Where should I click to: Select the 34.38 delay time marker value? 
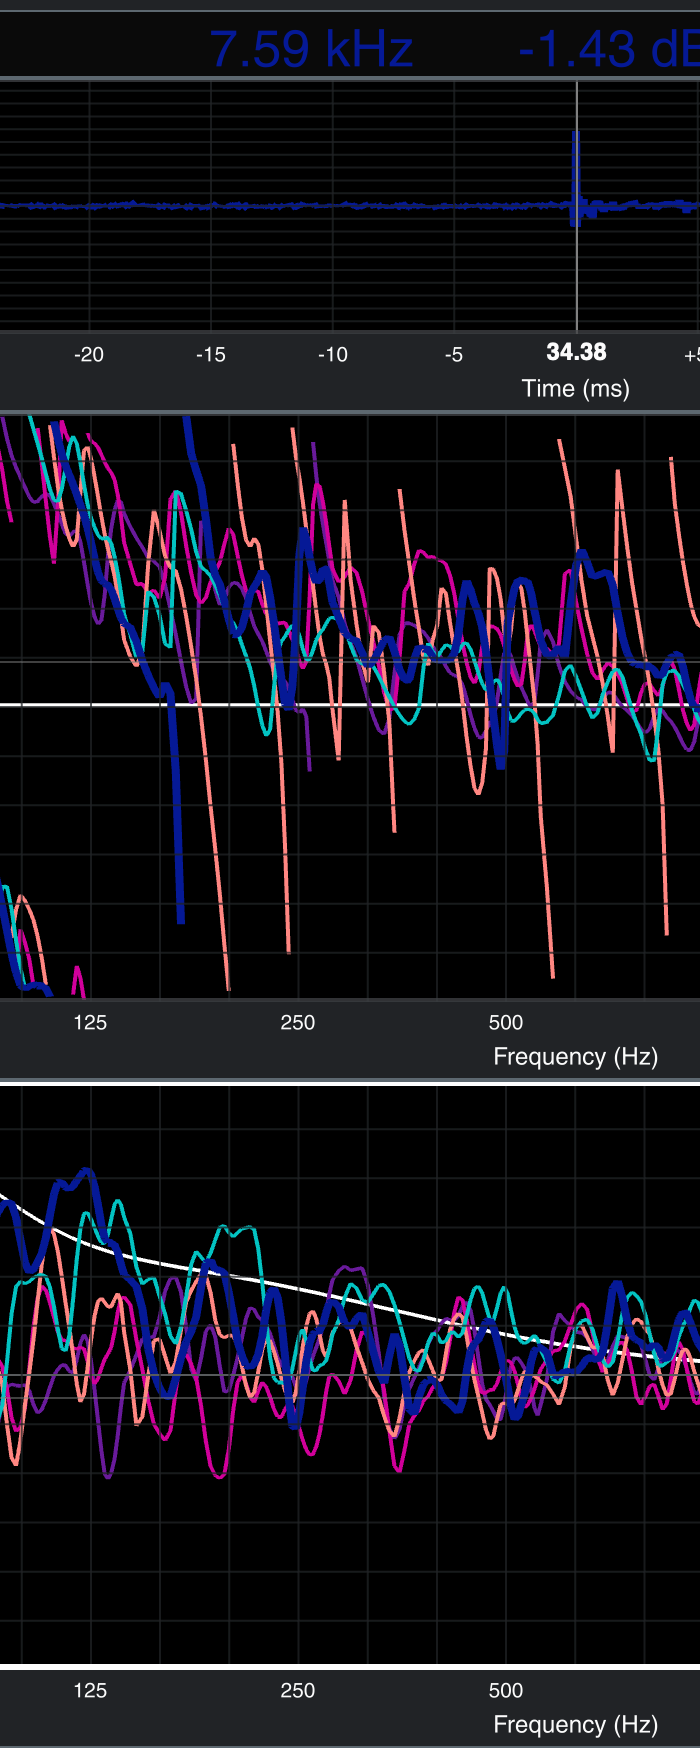click(x=576, y=352)
